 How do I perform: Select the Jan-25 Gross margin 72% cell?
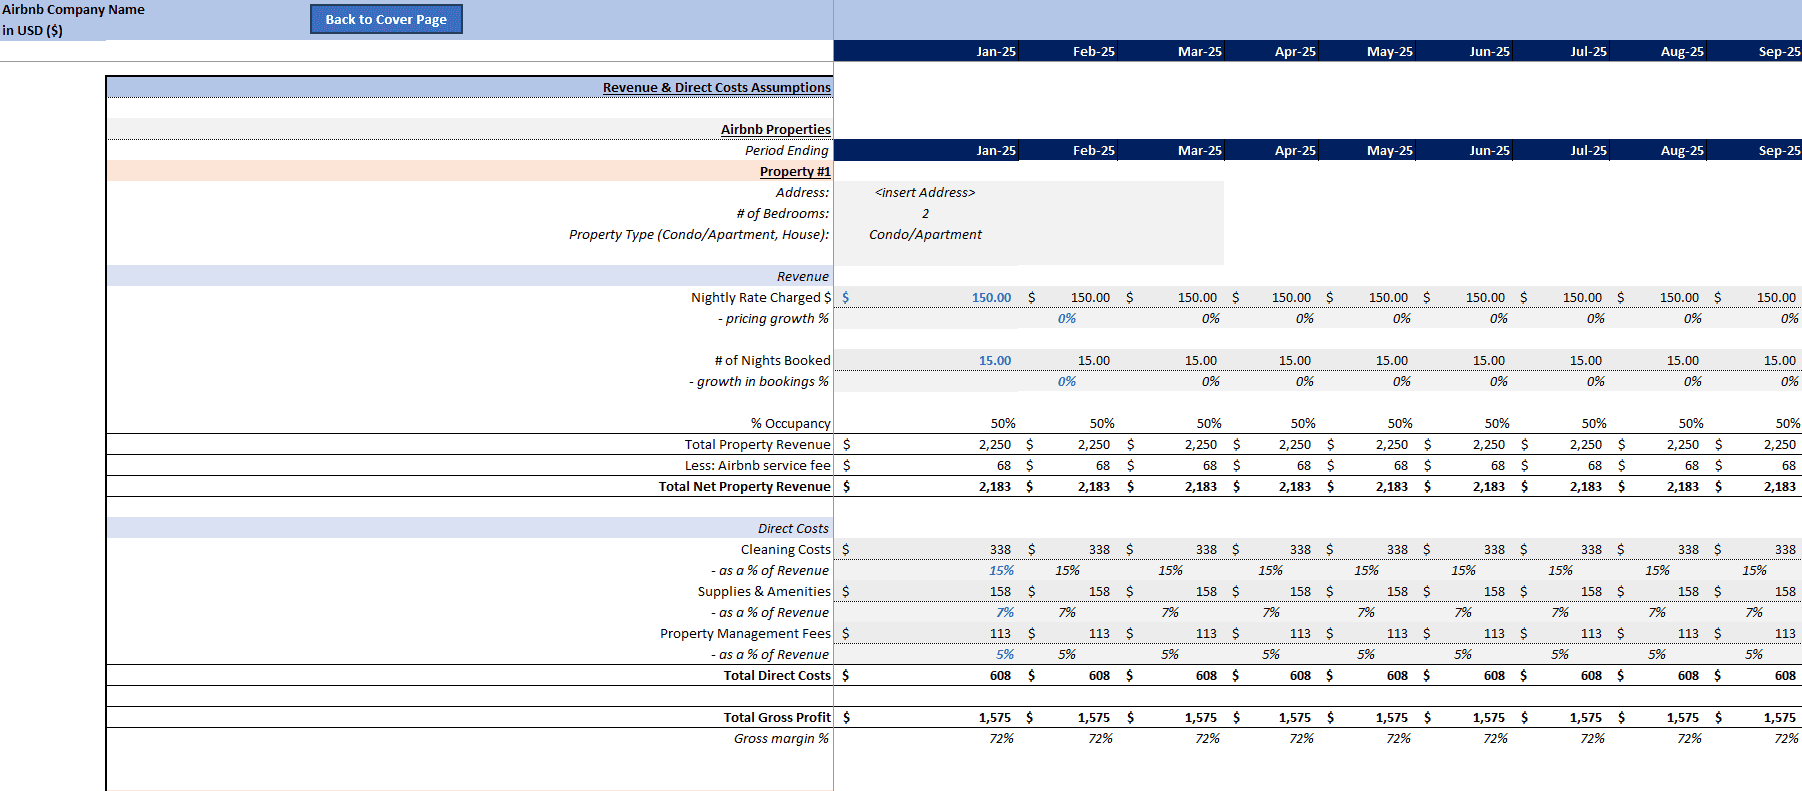pos(1001,738)
